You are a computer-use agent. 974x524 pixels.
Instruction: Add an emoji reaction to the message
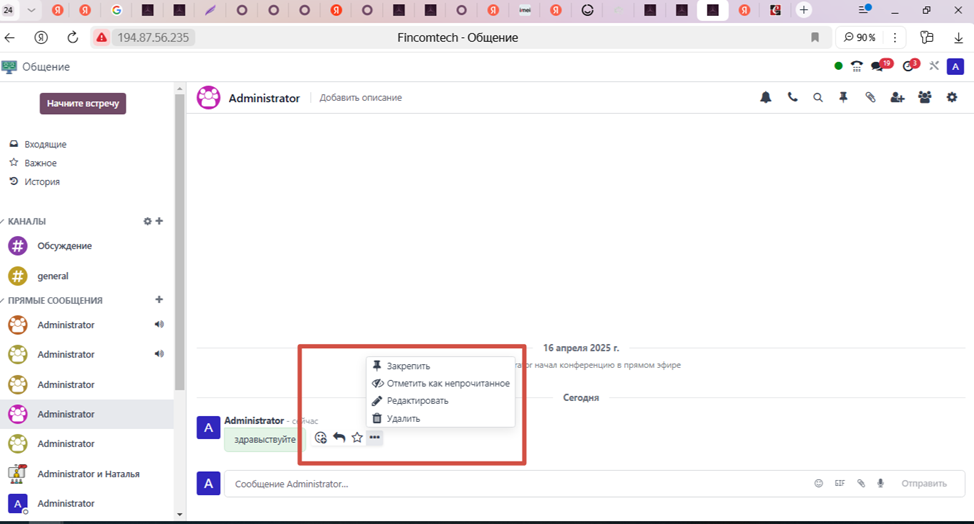pyautogui.click(x=321, y=438)
